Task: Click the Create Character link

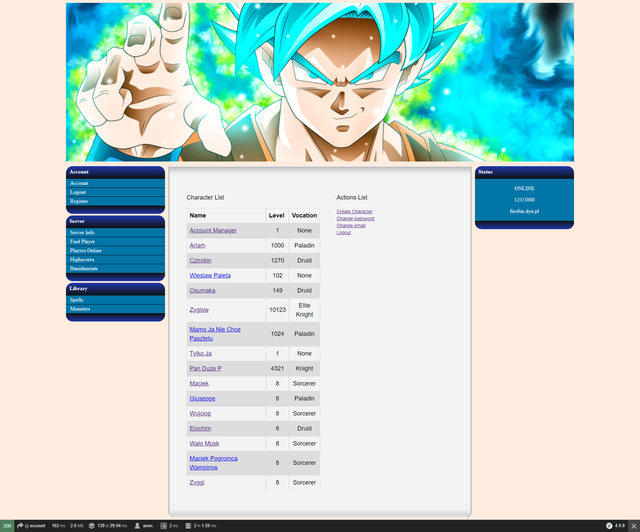Action: pyautogui.click(x=354, y=211)
